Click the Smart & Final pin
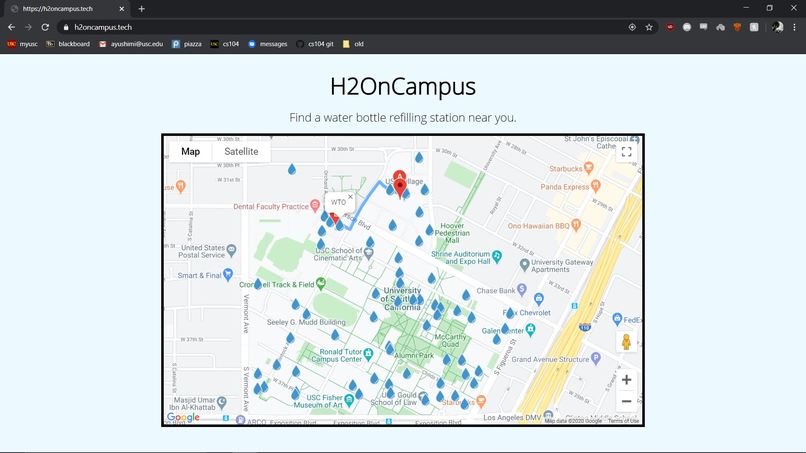 point(228,275)
